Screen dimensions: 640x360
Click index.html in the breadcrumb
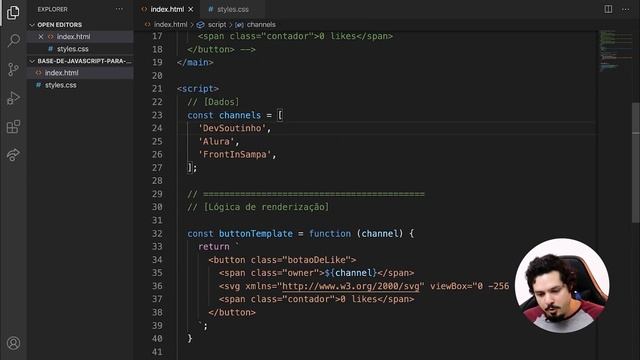pyautogui.click(x=170, y=24)
